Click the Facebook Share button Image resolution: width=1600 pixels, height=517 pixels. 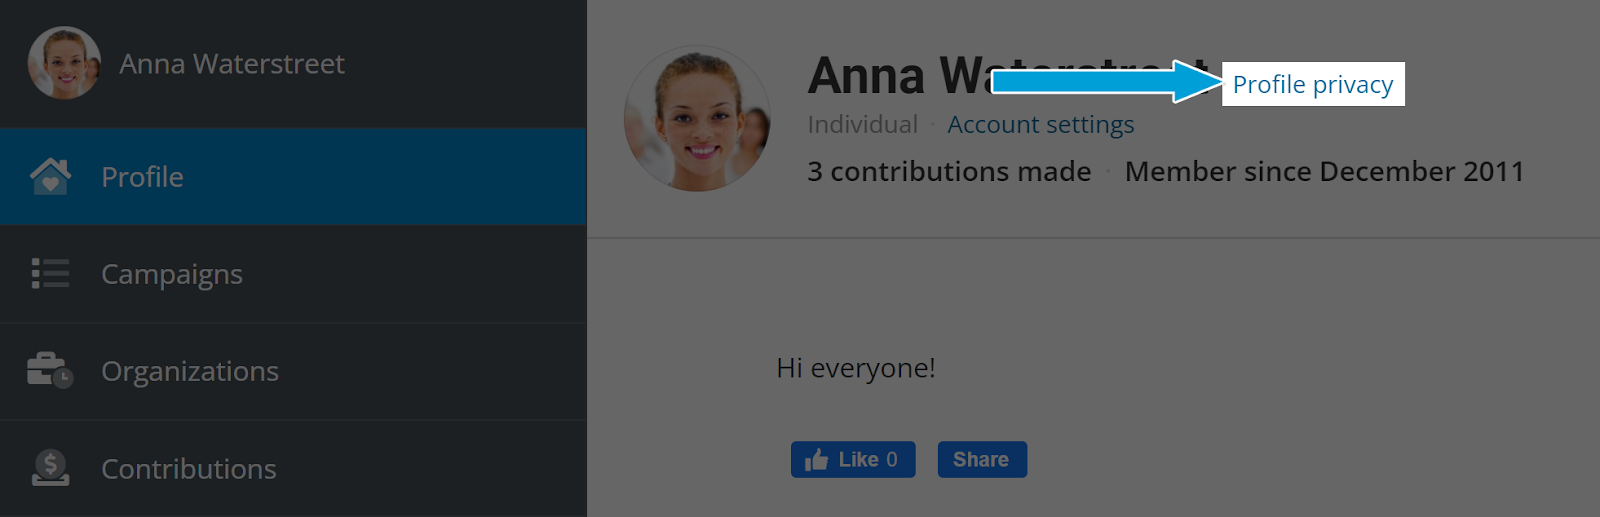982,459
